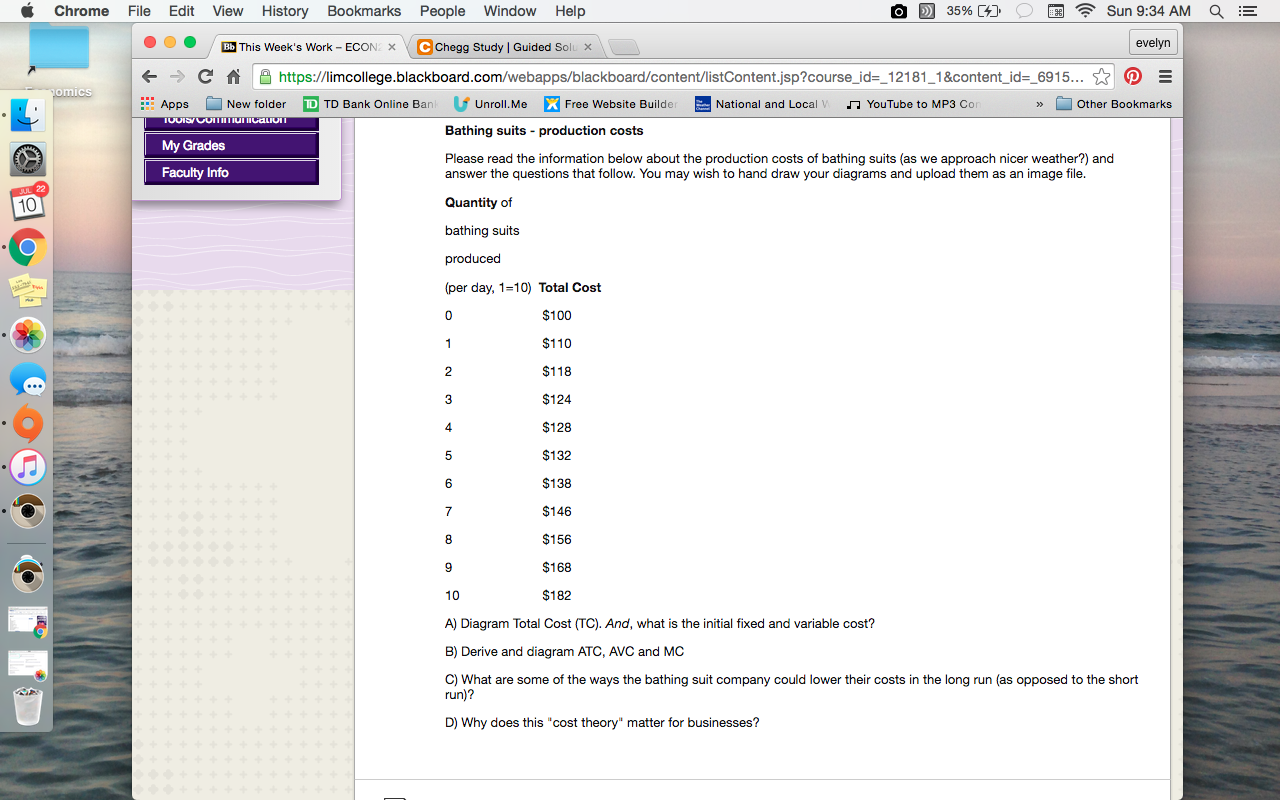The image size is (1280, 800).
Task: Open the Wi-Fi status menu
Action: point(1085,11)
